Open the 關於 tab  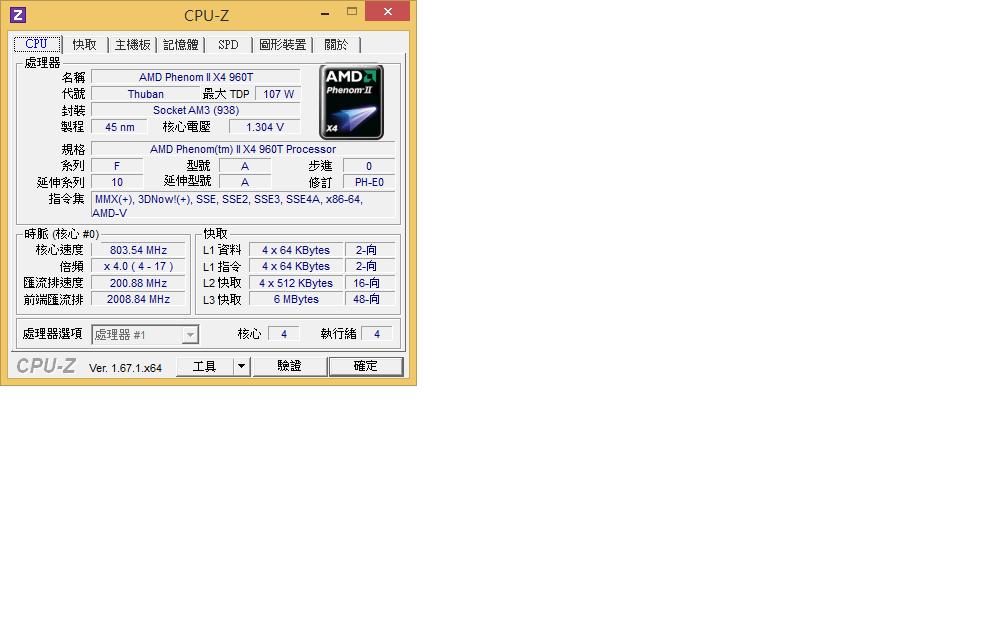pyautogui.click(x=336, y=44)
